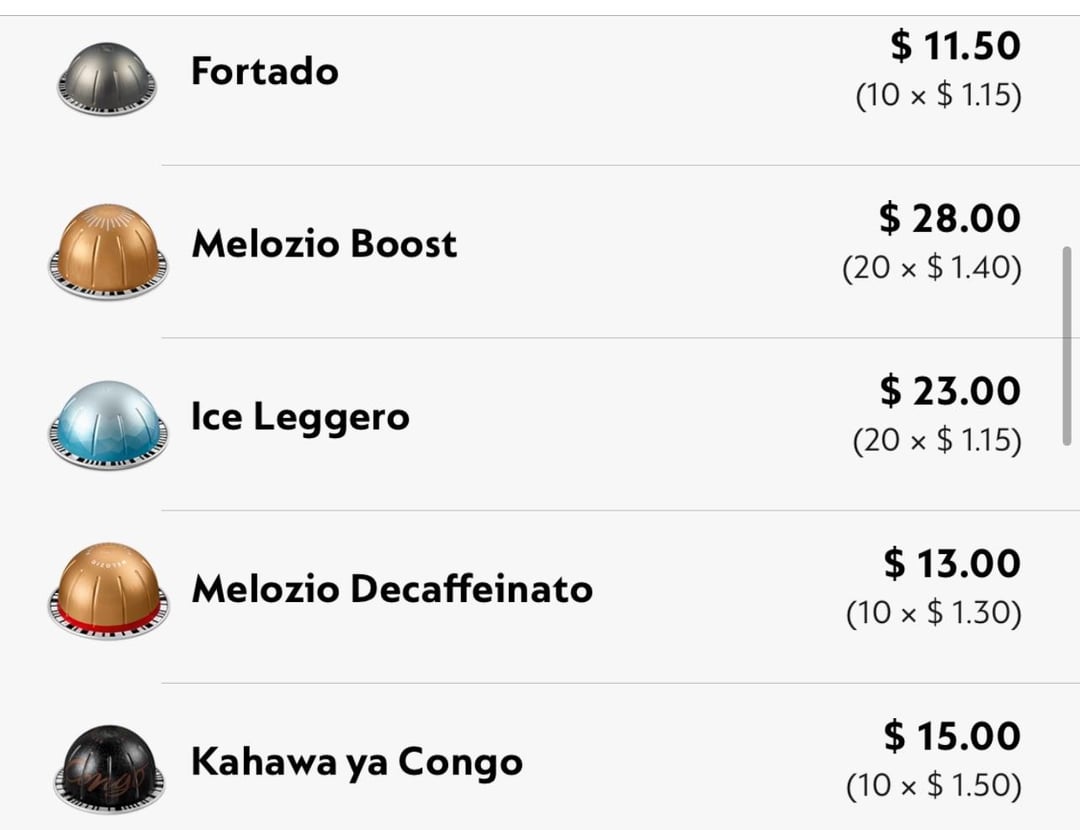Click the black Kahawa ya Congo capsule
Screen dimensions: 1080x830
108,766
